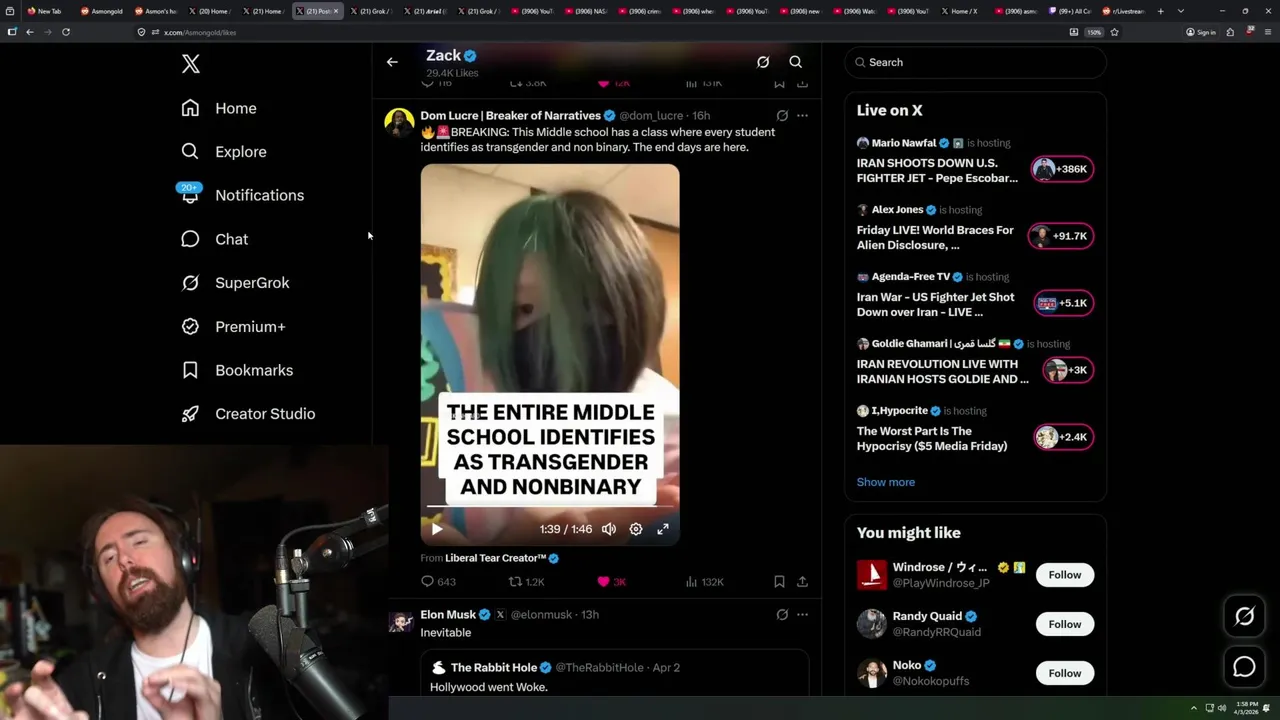View analytics of the post with 132K views

pos(704,582)
